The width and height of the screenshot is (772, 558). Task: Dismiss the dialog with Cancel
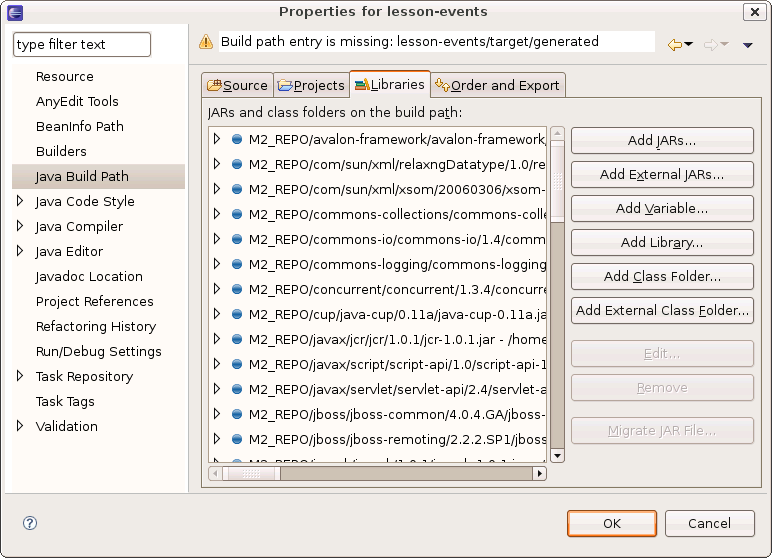tap(709, 524)
